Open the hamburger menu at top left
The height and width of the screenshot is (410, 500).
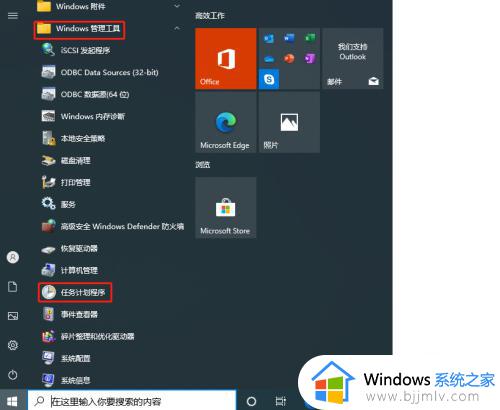point(13,16)
